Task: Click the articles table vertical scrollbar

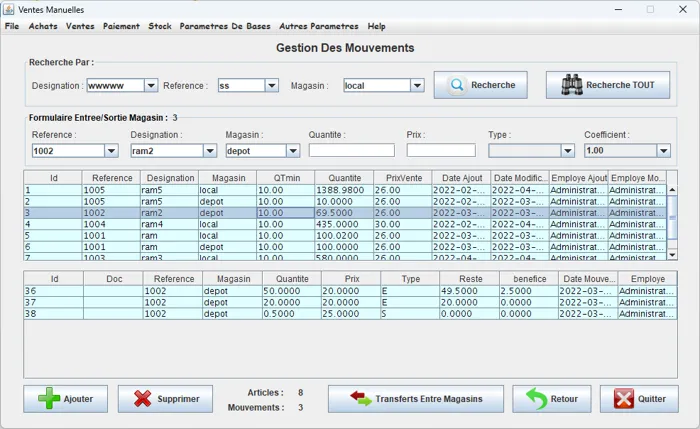Action: pos(672,215)
